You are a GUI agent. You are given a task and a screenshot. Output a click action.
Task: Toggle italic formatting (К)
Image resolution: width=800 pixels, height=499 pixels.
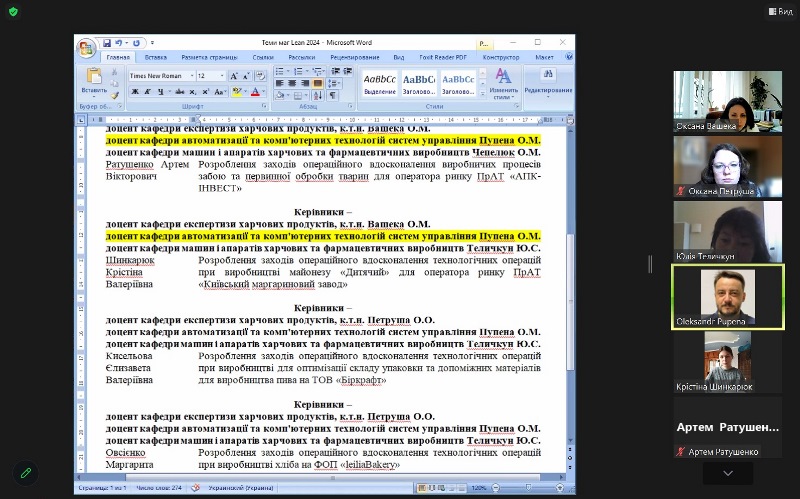(x=147, y=92)
